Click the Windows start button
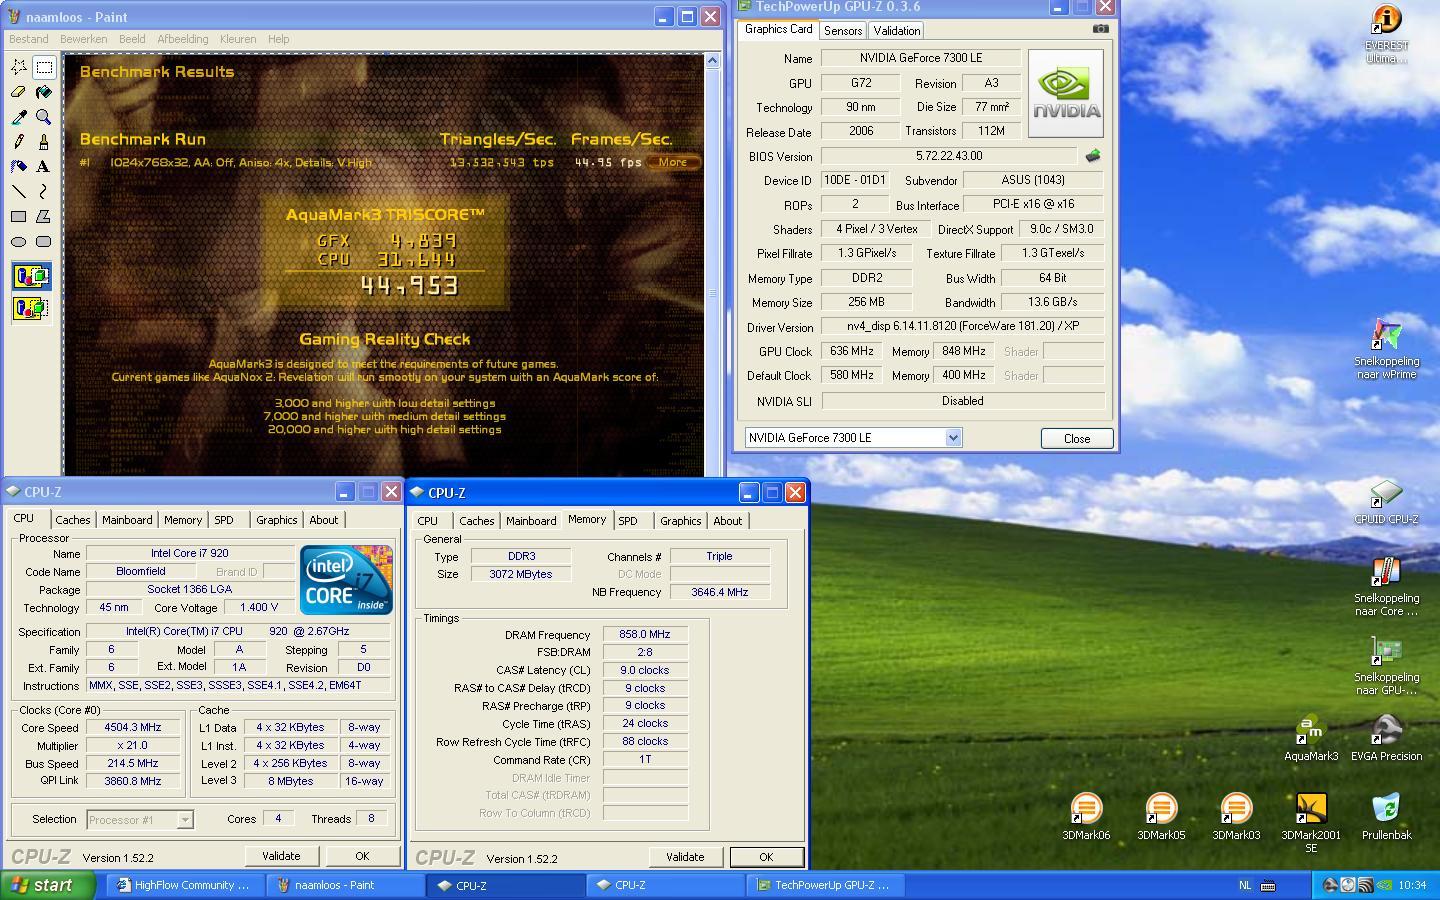 [x=47, y=885]
